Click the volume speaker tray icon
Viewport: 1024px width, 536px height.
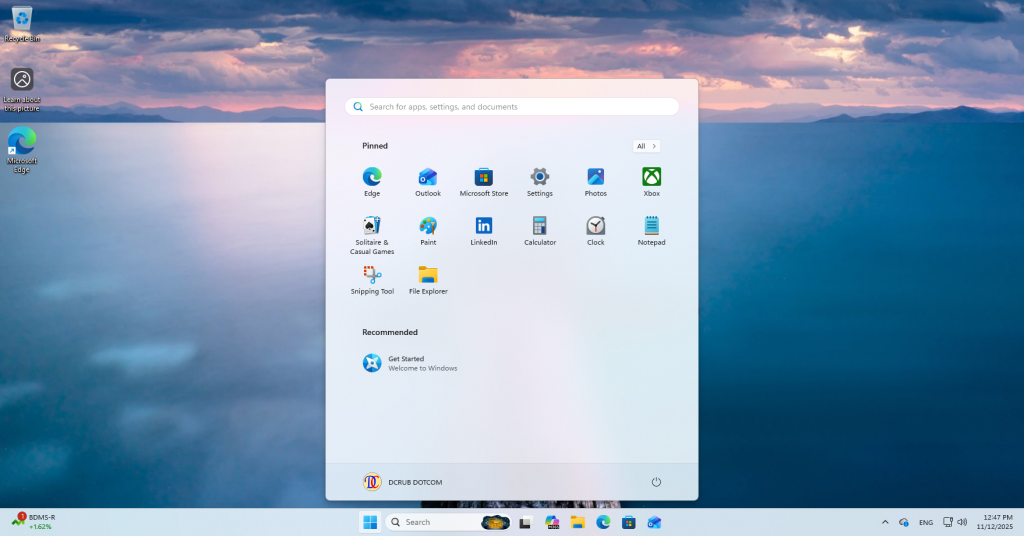click(x=962, y=522)
